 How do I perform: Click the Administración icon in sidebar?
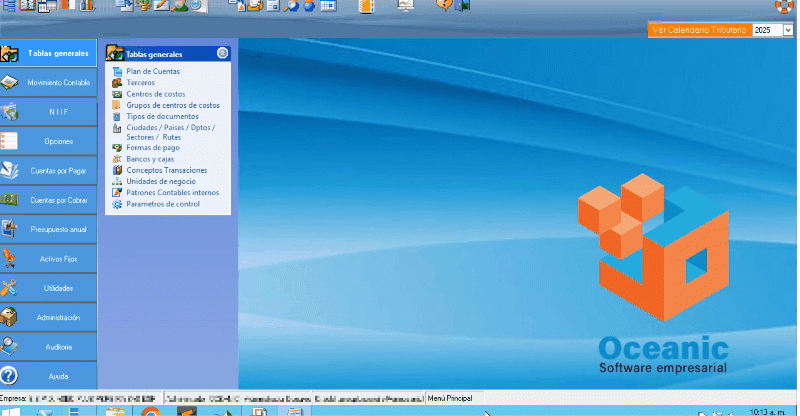coord(10,317)
